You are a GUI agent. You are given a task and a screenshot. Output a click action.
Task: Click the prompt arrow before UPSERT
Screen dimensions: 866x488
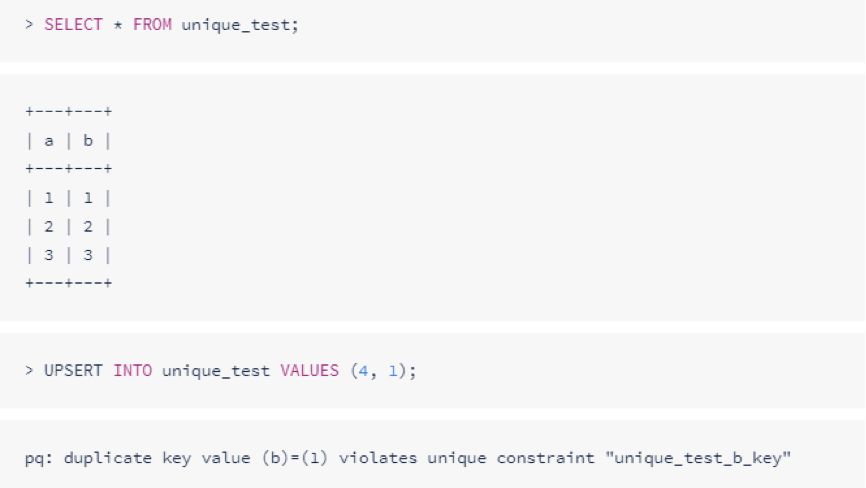click(29, 370)
